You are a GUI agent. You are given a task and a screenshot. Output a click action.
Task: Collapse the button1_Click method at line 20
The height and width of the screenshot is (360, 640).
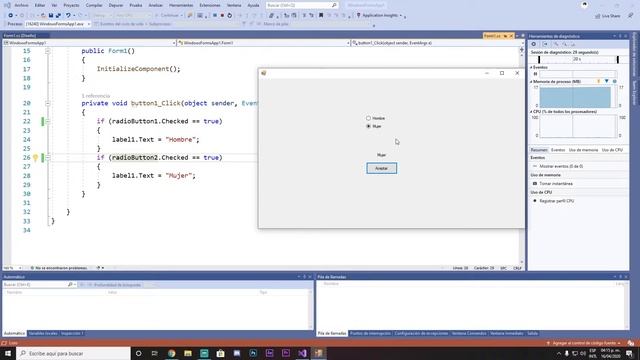pos(47,103)
